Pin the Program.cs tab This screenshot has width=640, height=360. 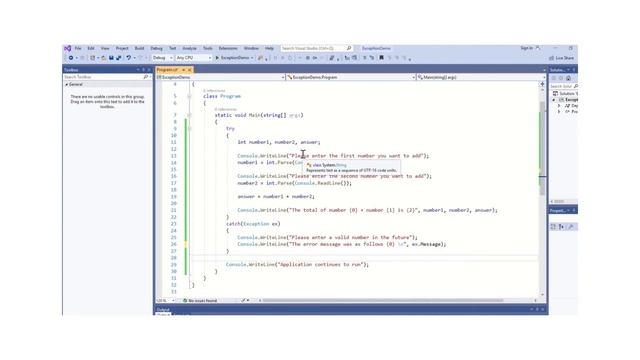[184, 70]
